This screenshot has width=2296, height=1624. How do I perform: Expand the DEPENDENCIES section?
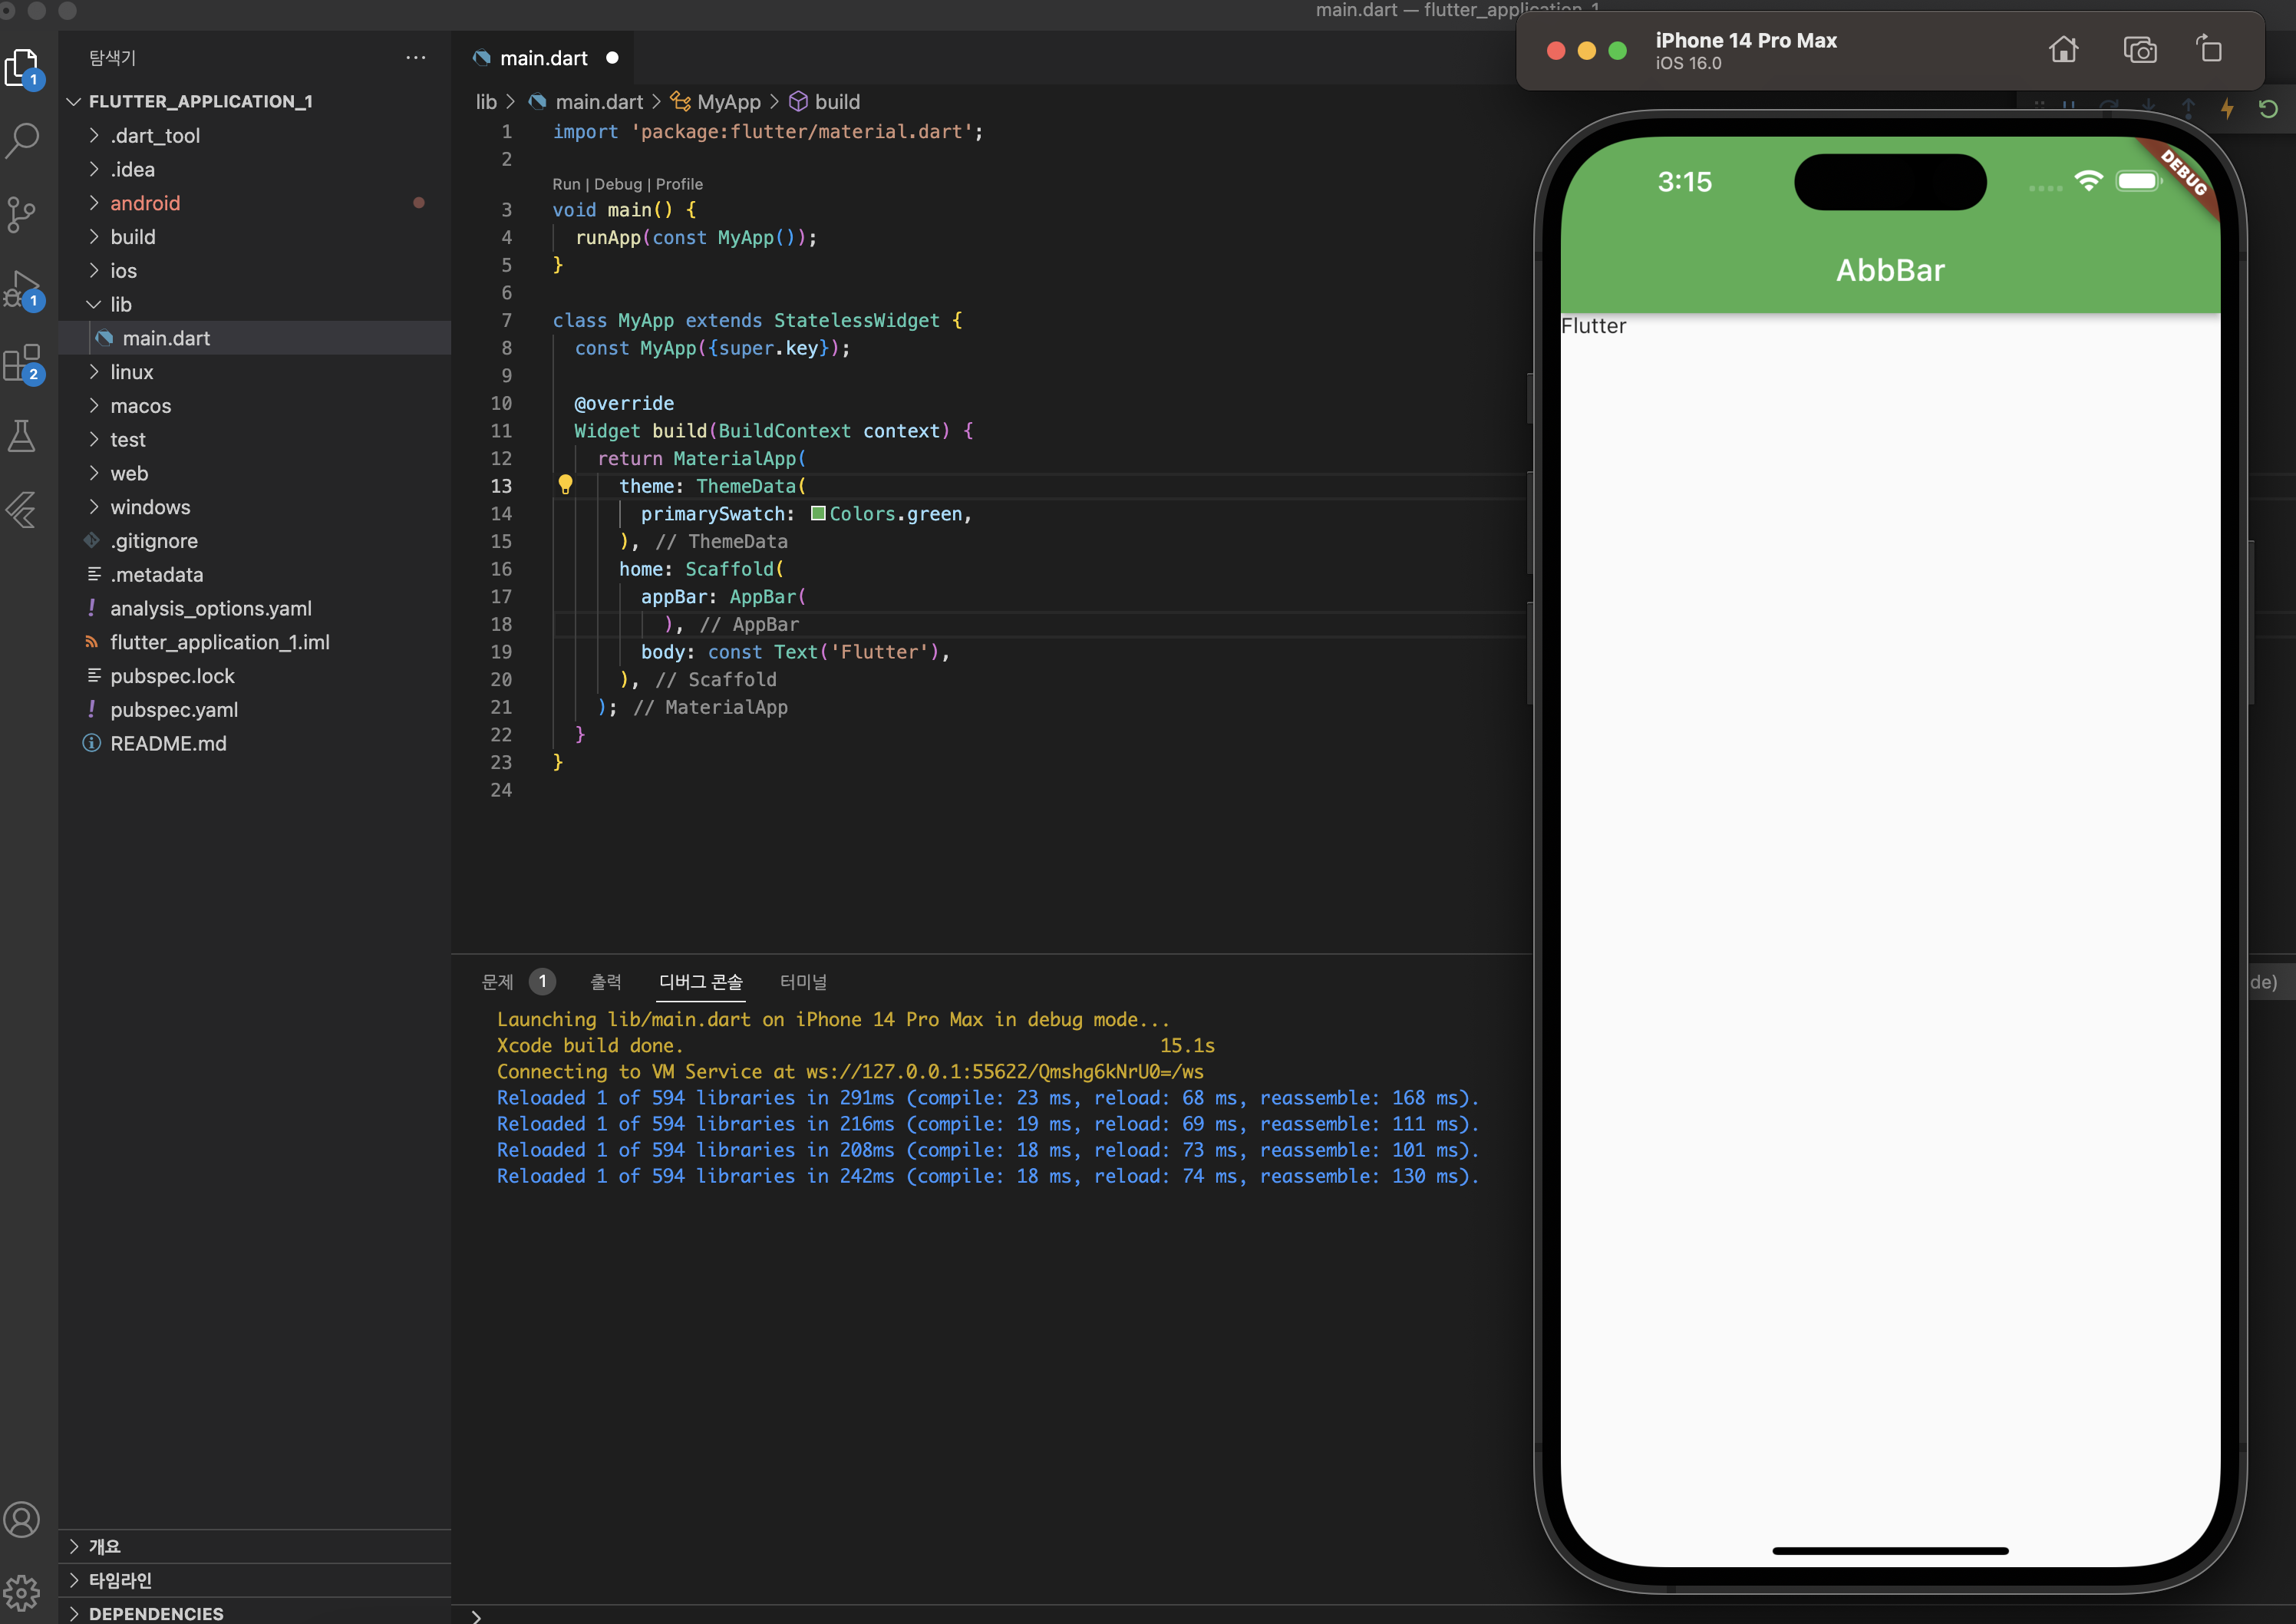click(155, 1613)
